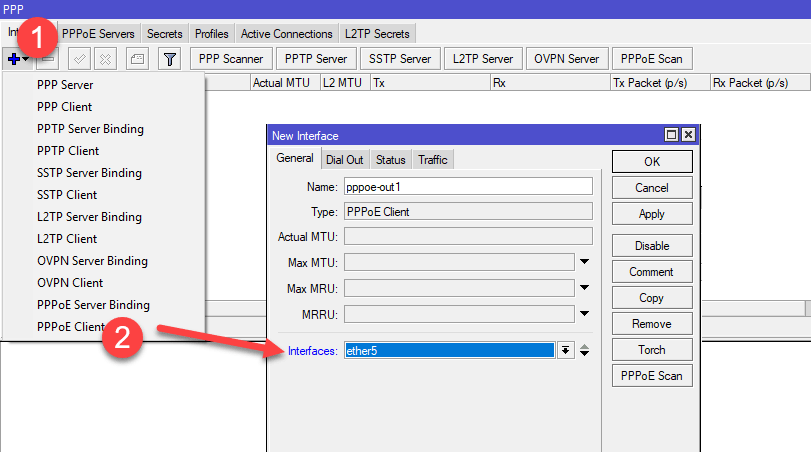Click the PPTP Server button
The width and height of the screenshot is (811, 452).
[x=316, y=59]
